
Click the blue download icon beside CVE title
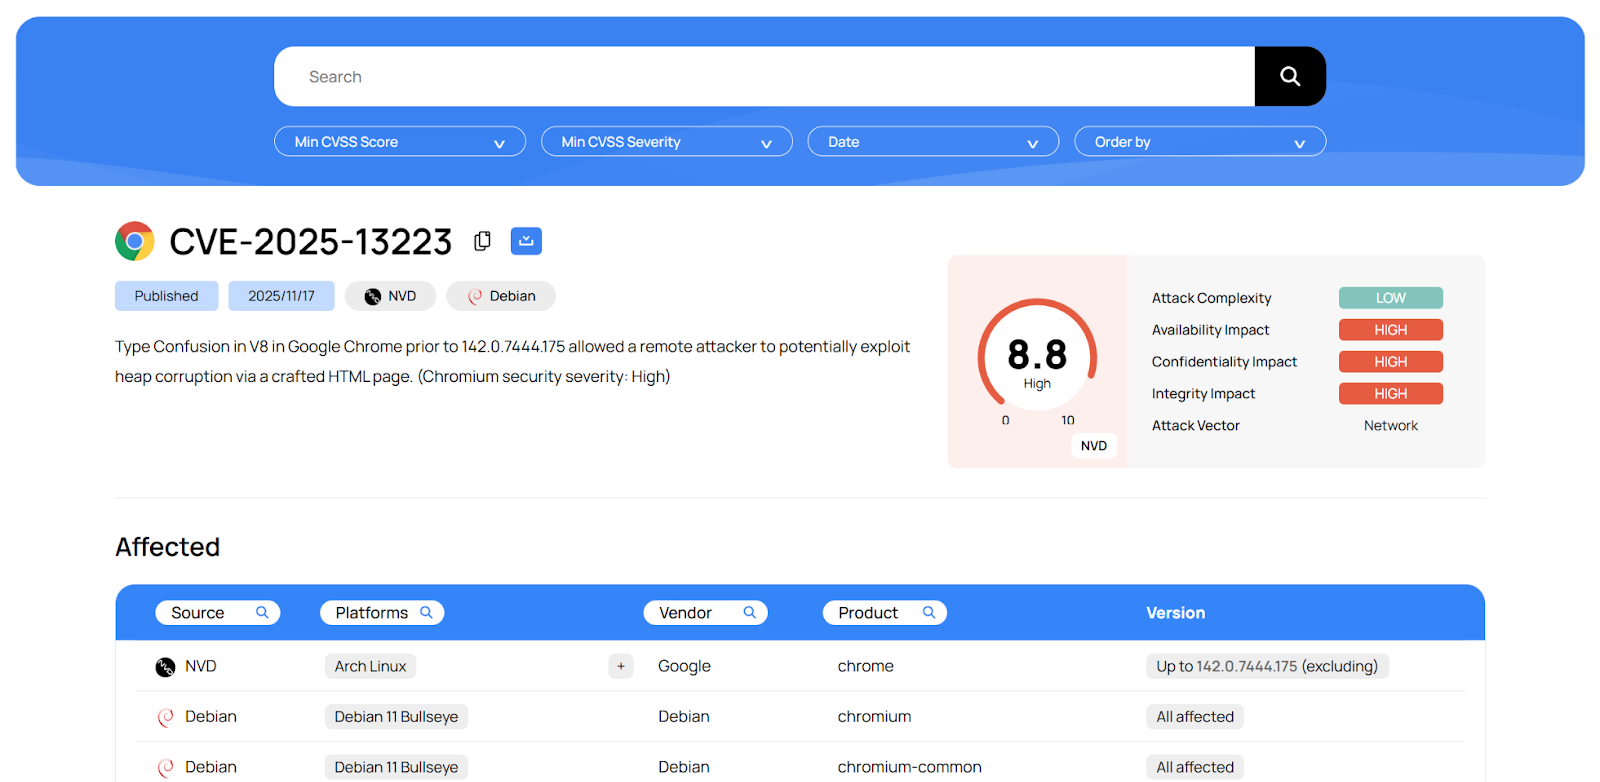pos(526,241)
